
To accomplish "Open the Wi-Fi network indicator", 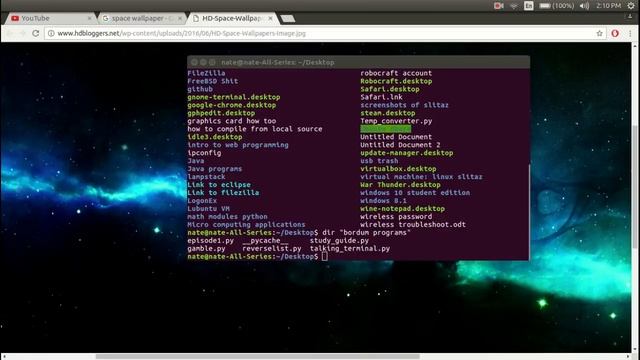I will pos(514,6).
